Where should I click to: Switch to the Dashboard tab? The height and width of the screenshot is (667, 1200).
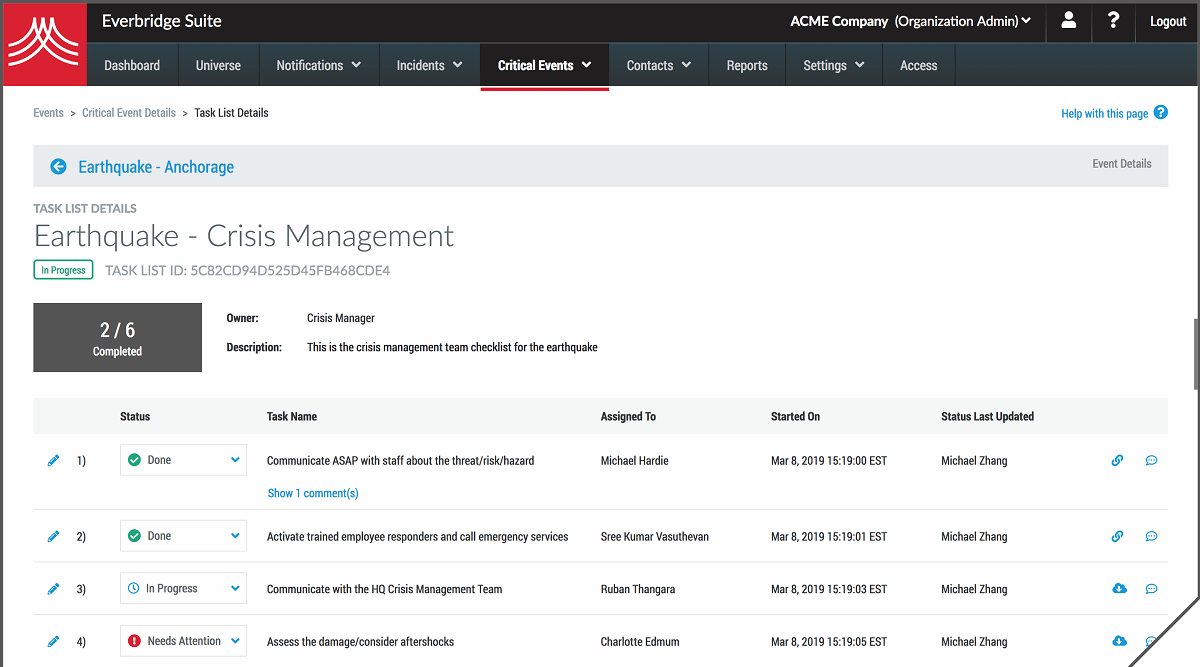131,64
